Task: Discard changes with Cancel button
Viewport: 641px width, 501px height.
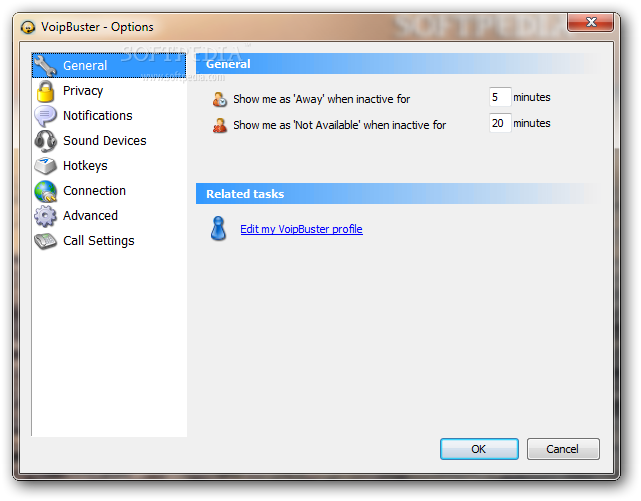Action: (563, 449)
